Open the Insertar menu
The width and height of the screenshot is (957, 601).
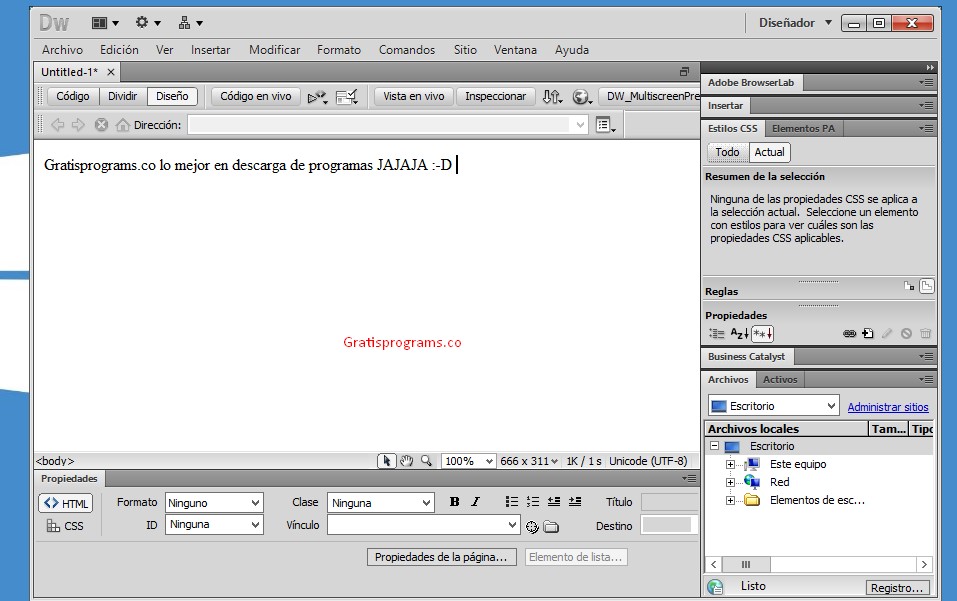(x=211, y=50)
